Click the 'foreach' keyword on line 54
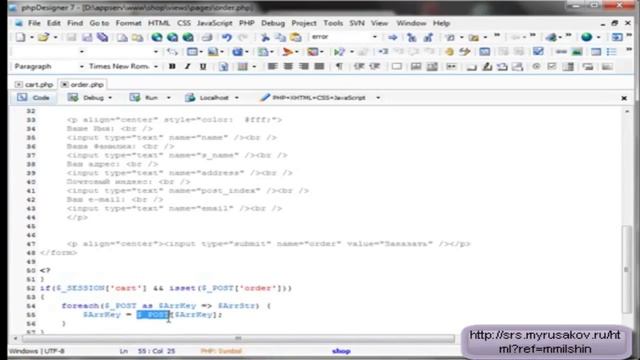This screenshot has width=640, height=360. (x=80, y=306)
